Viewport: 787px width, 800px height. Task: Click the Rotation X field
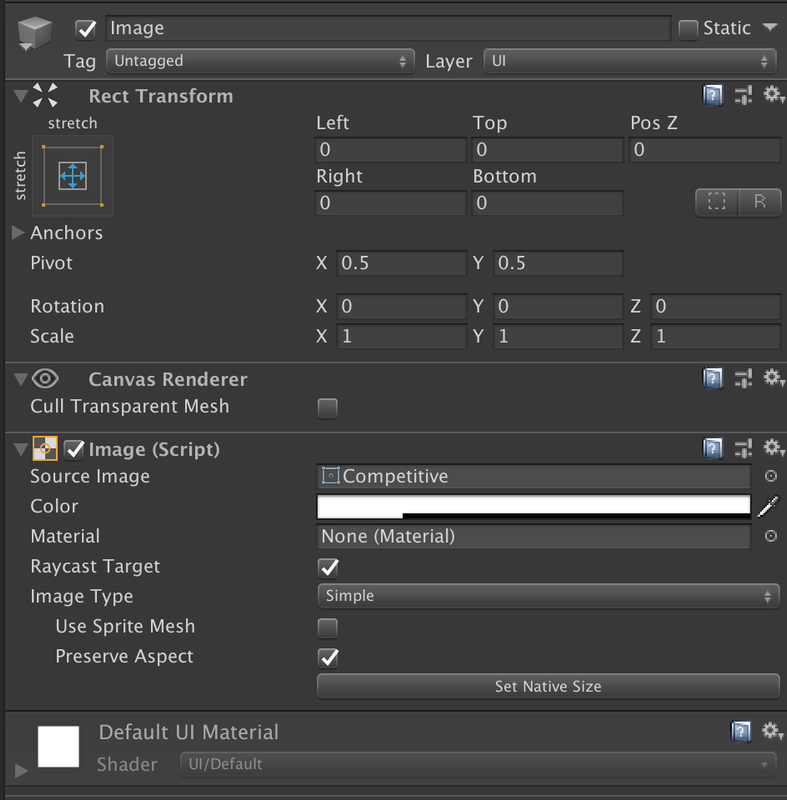click(401, 306)
